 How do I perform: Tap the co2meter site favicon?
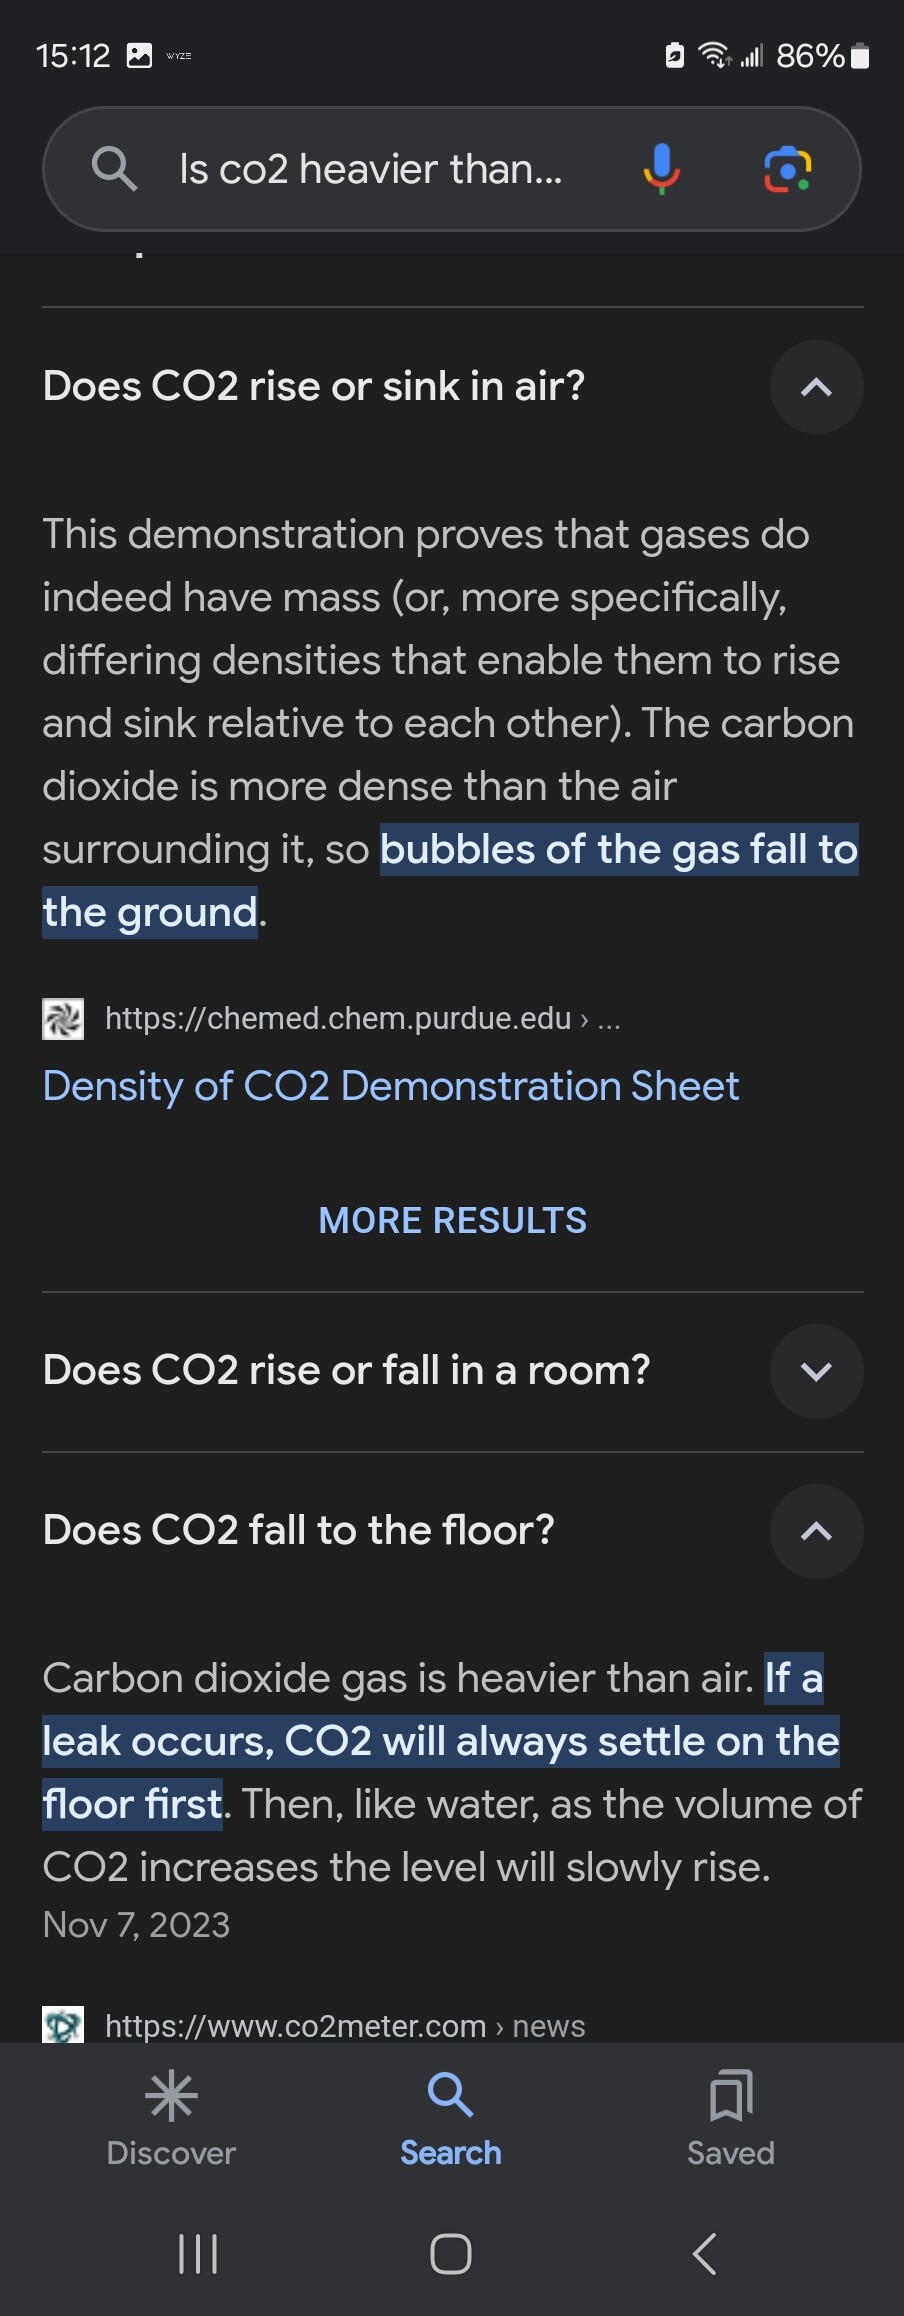coord(63,2025)
